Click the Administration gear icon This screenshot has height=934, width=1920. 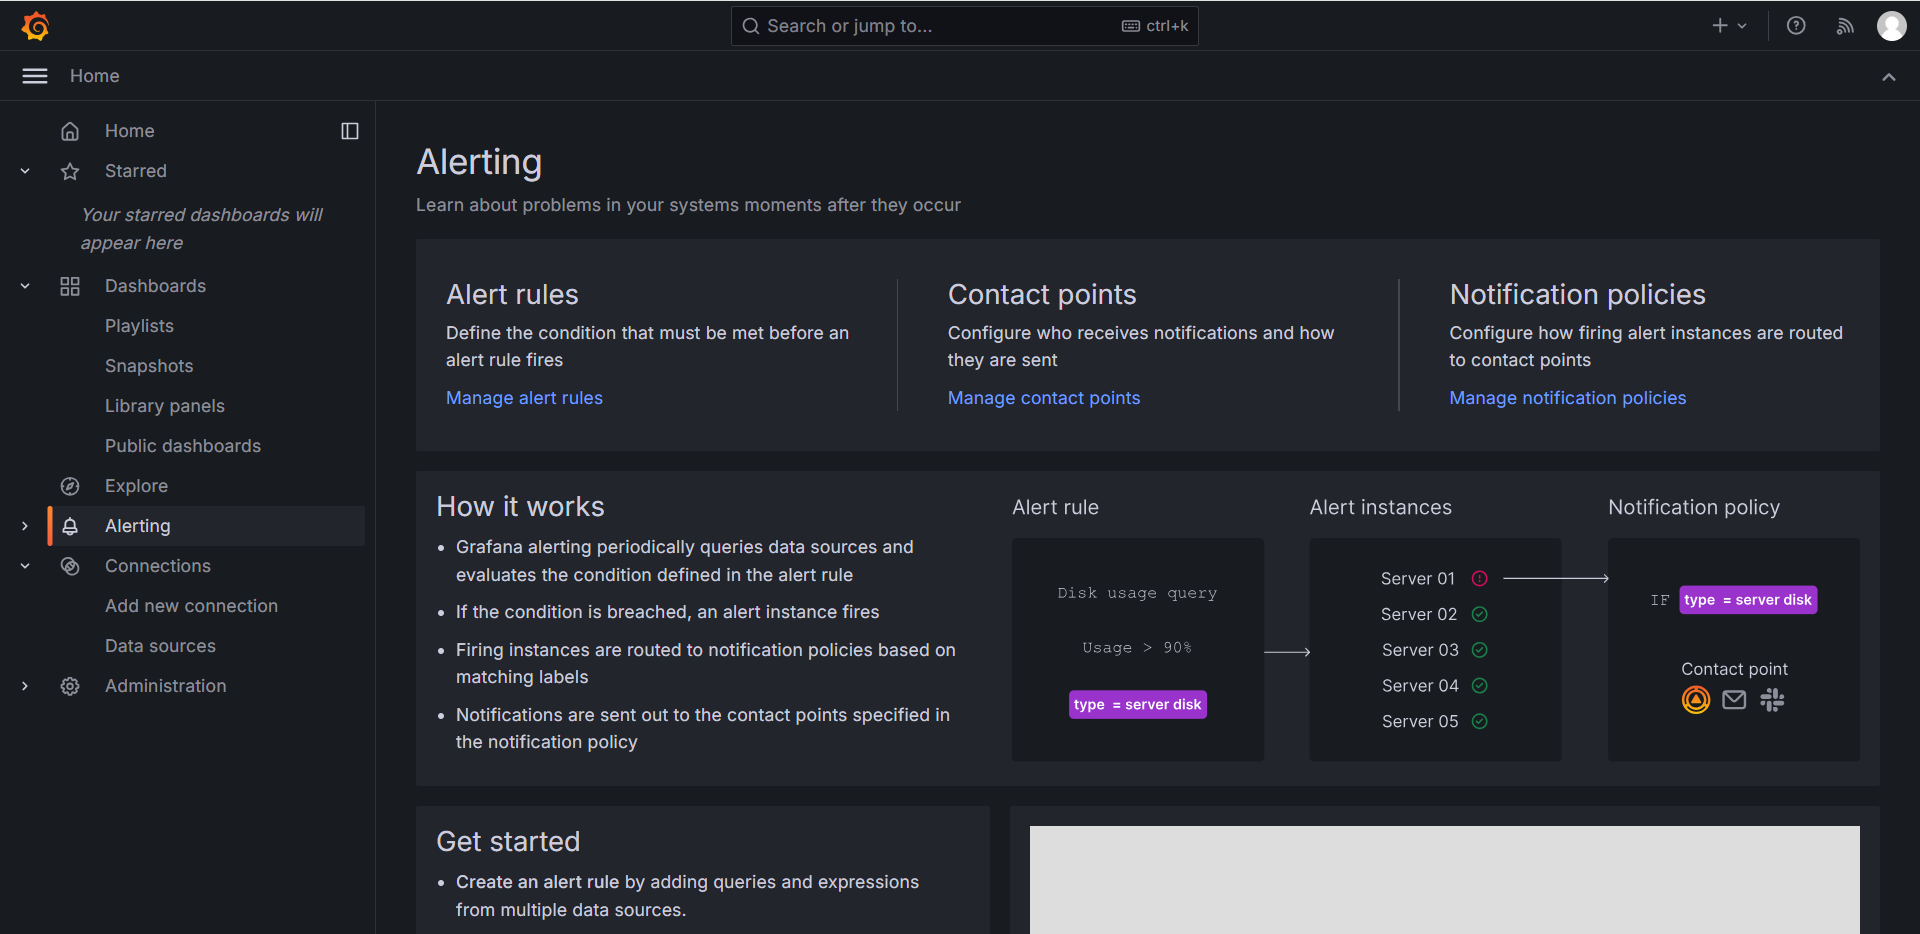(x=70, y=686)
